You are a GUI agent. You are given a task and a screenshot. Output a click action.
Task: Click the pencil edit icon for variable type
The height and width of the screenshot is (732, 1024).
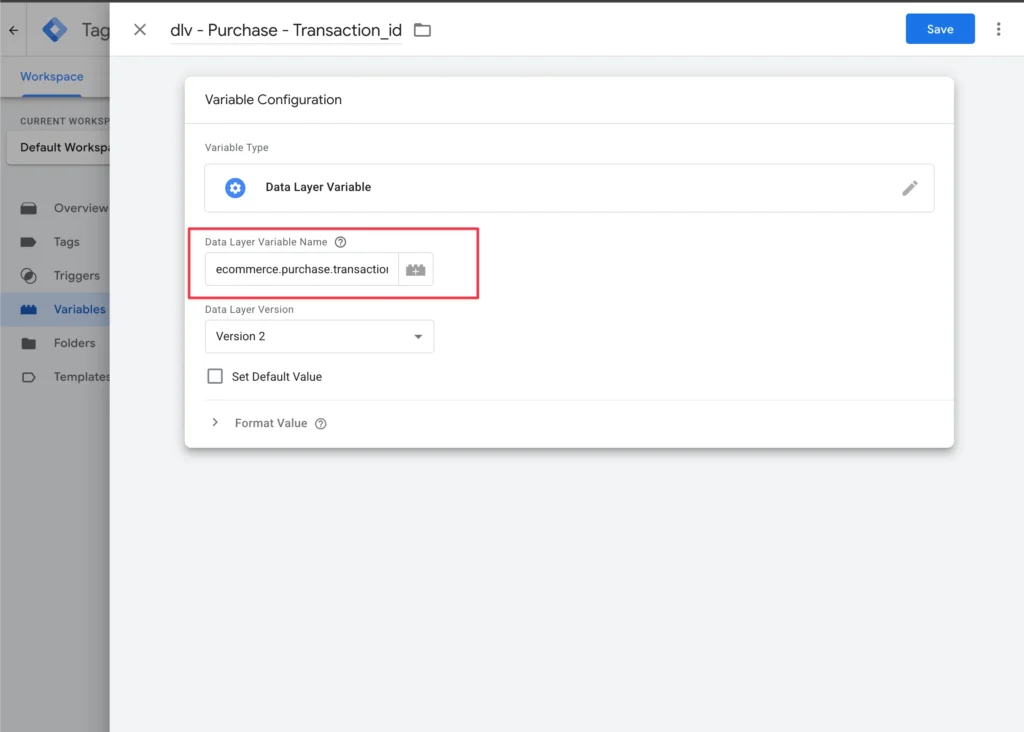pos(909,188)
